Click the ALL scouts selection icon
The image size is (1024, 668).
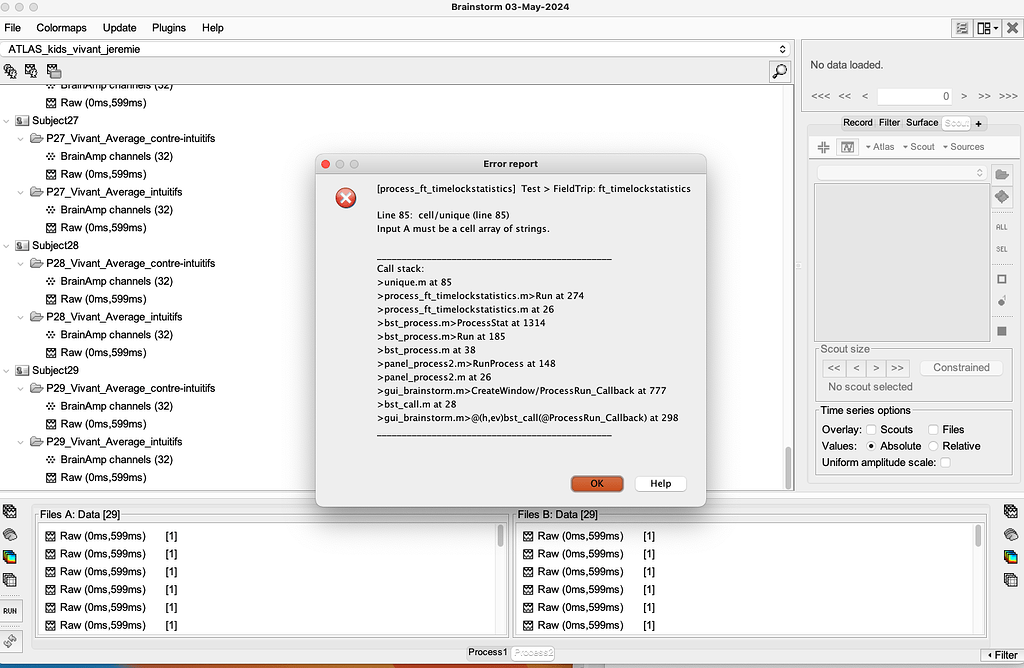click(x=1002, y=227)
